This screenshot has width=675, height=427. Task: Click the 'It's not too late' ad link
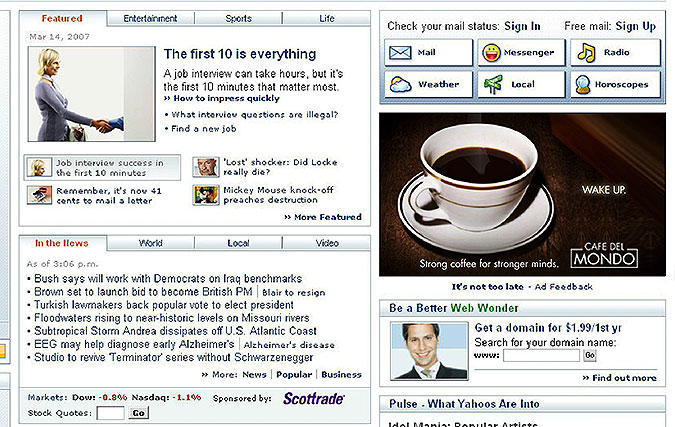pyautogui.click(x=487, y=287)
